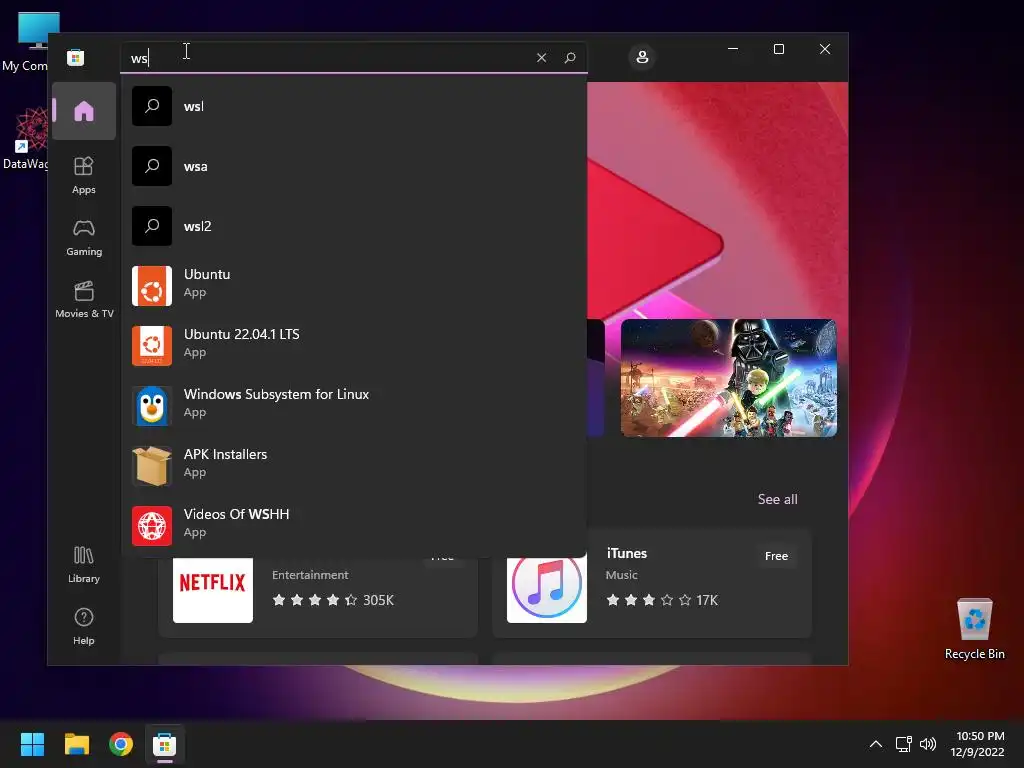Click the Microsoft Store logo icon
The image size is (1024, 768).
(x=76, y=57)
